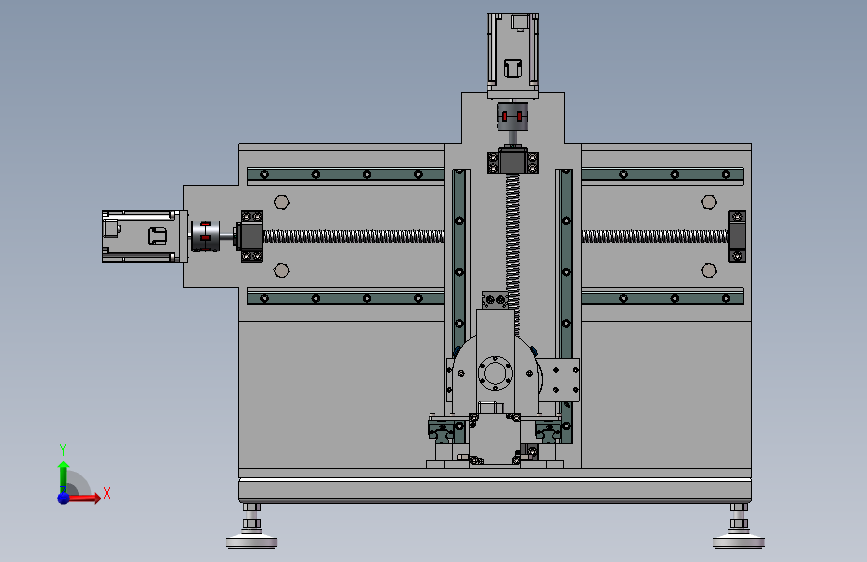The image size is (867, 562).
Task: Select the upper-left hex bolt head
Action: [x=281, y=202]
